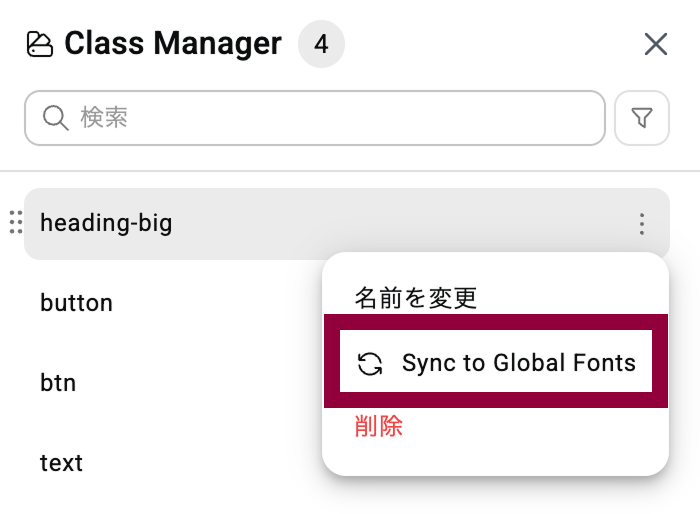
Task: Click the Class Manager title text
Action: click(173, 44)
